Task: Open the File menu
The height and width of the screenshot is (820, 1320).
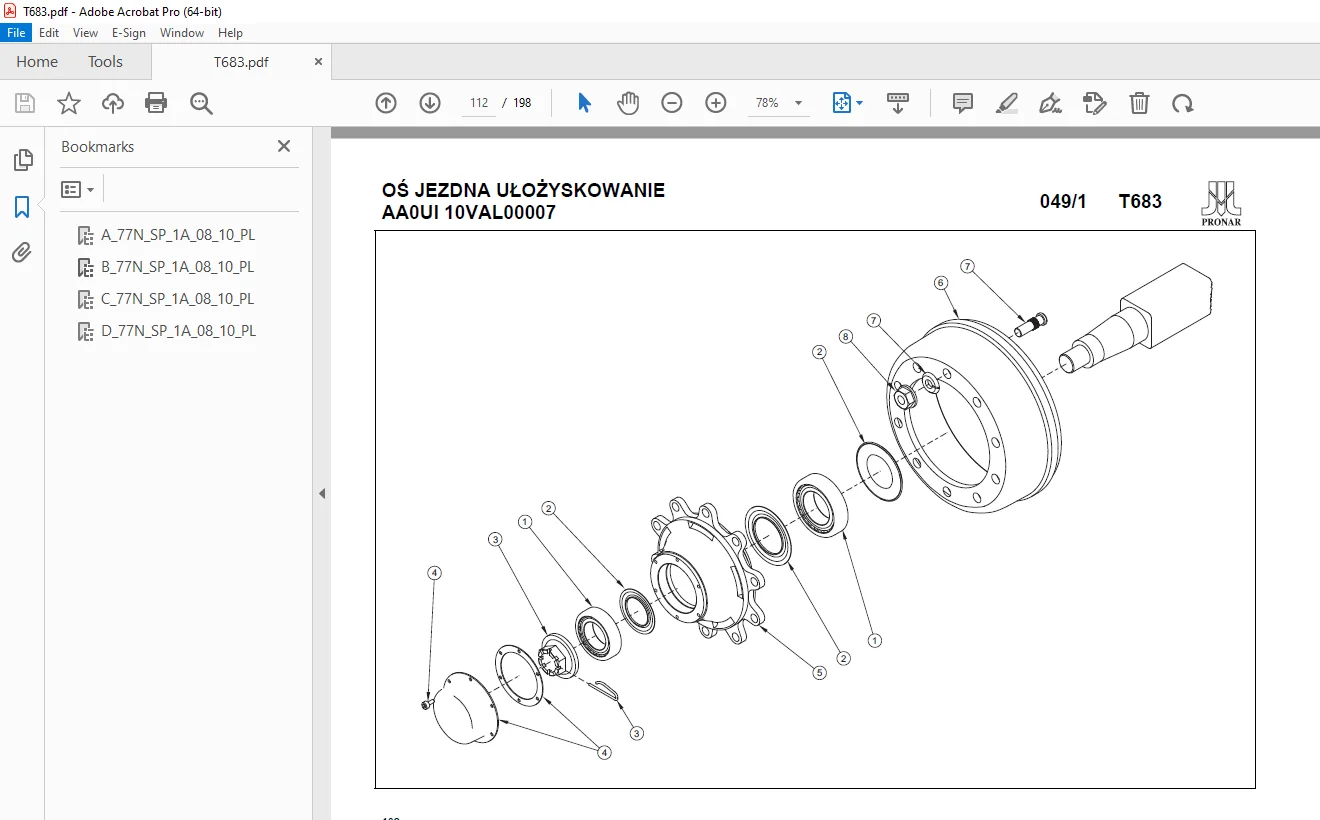Action: pos(16,33)
